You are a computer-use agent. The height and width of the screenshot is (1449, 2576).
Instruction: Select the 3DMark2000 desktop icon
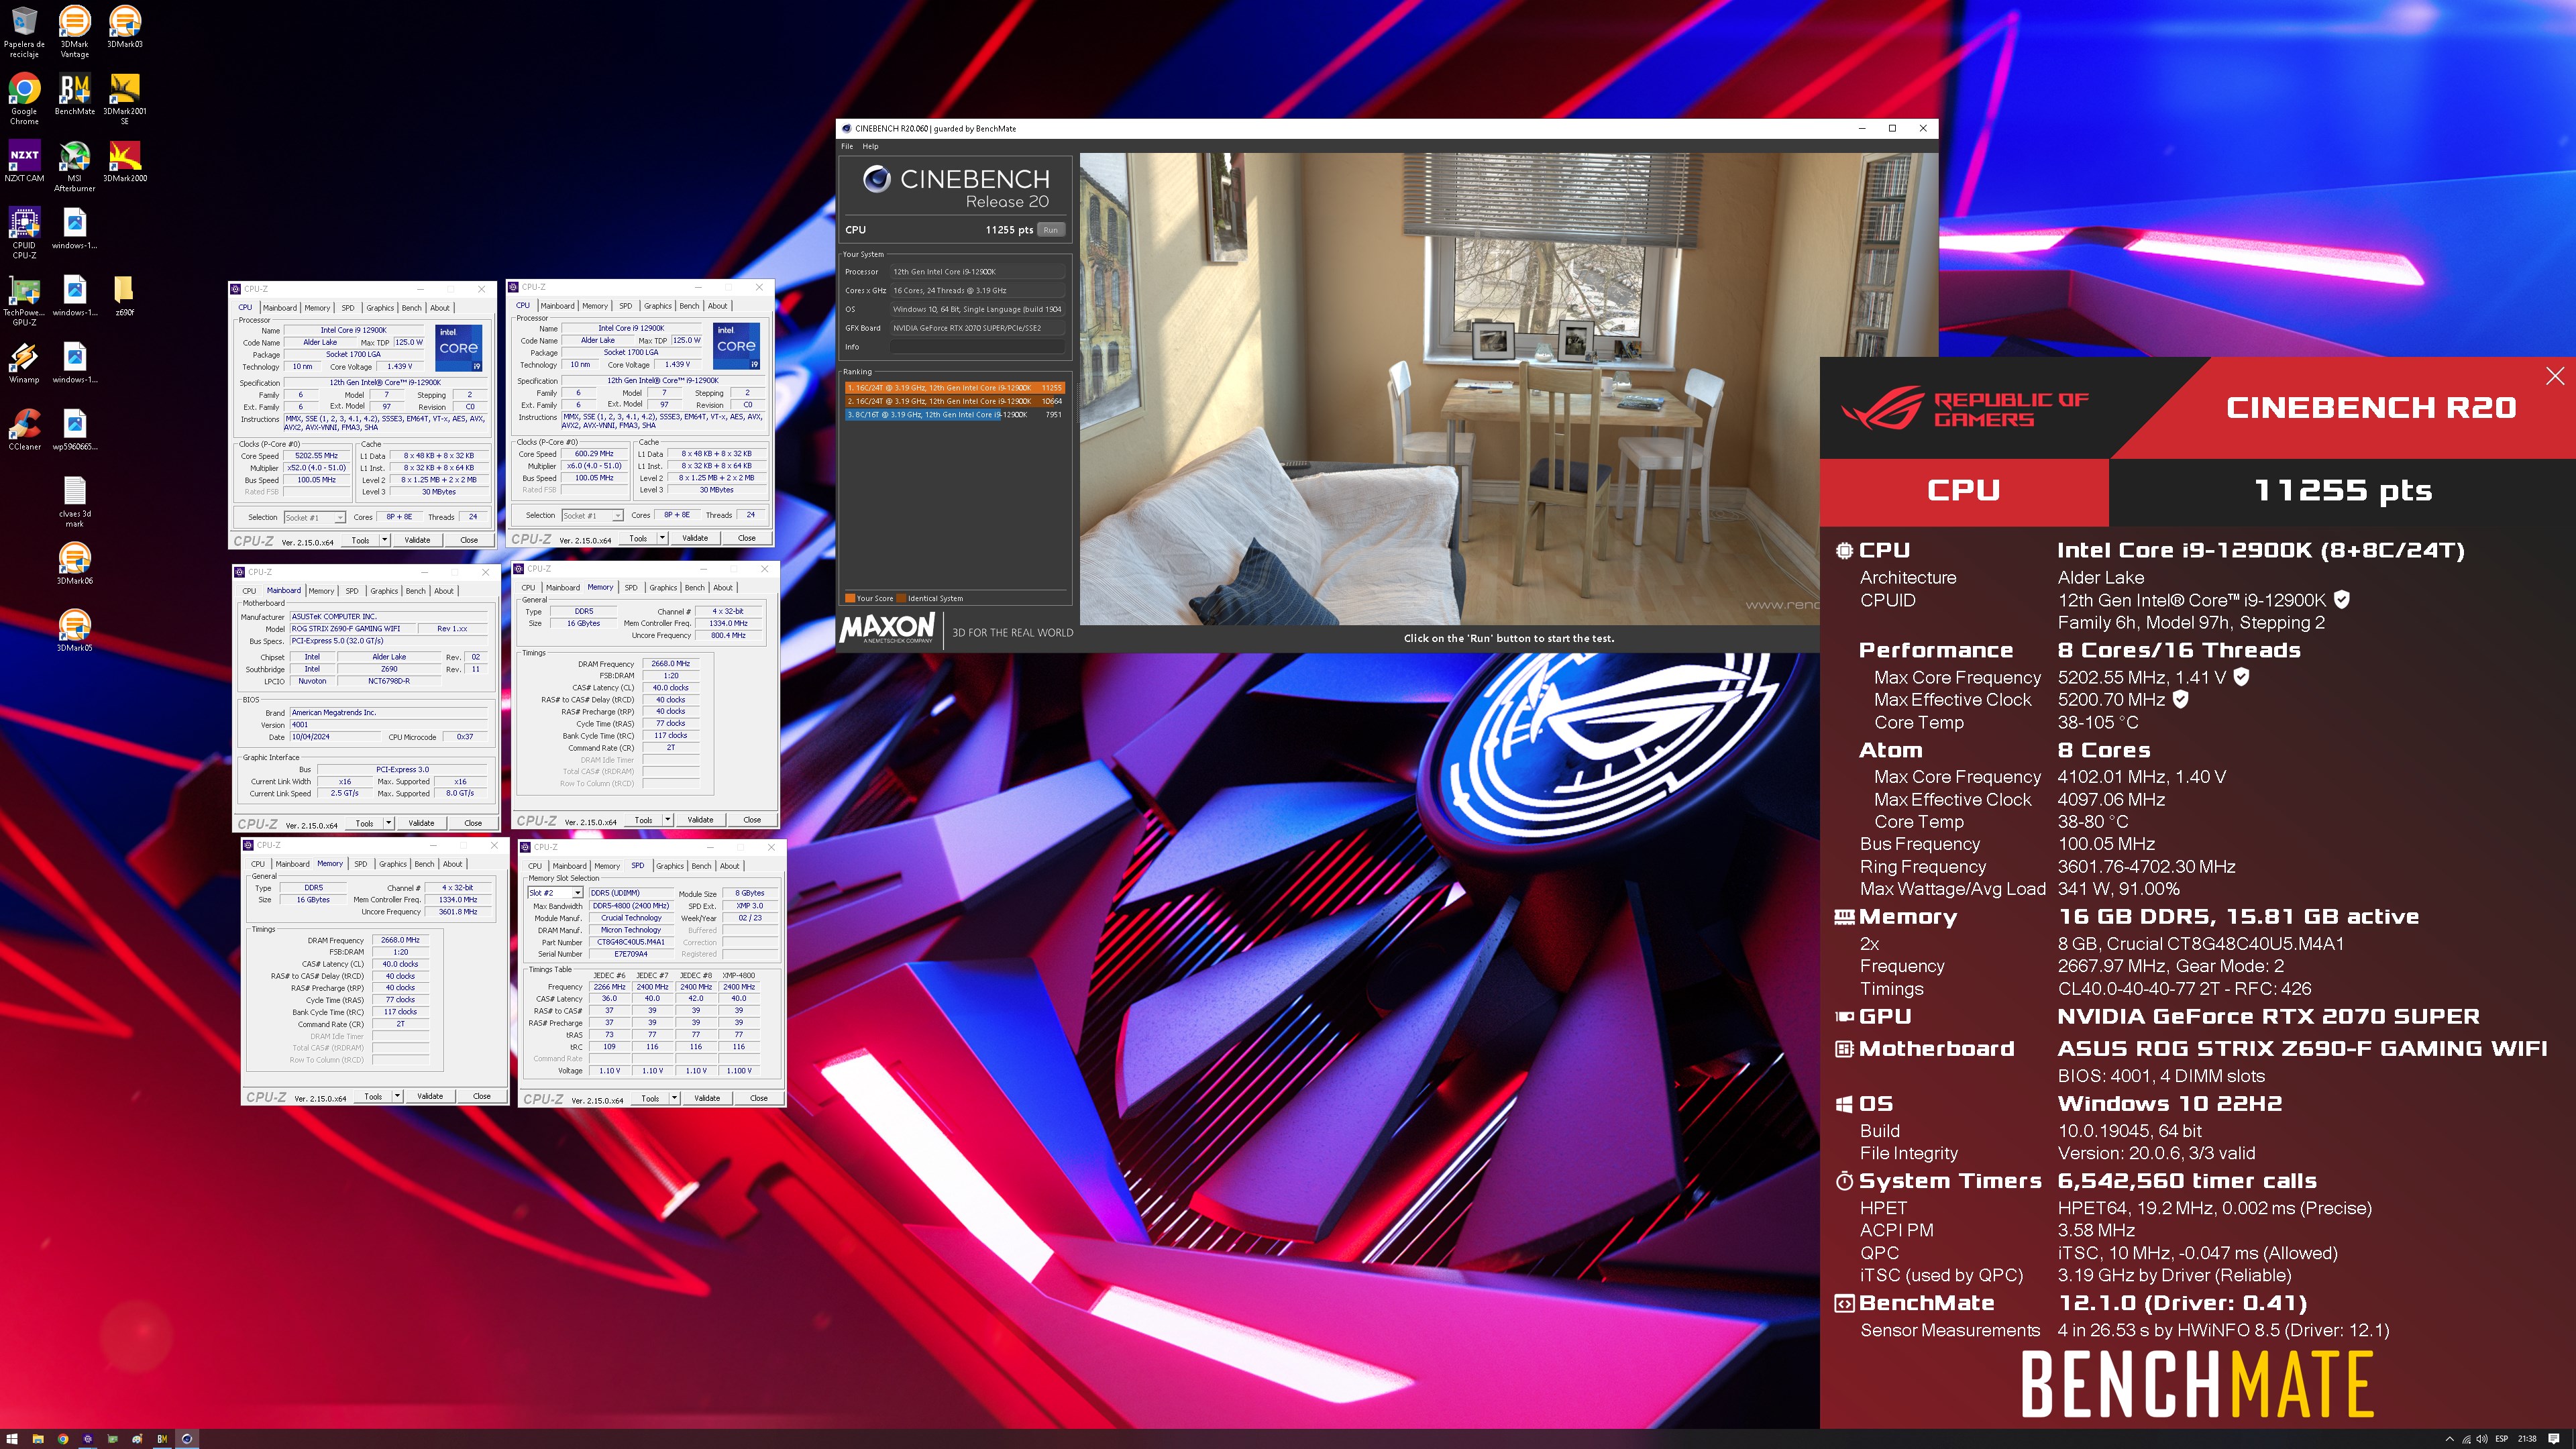(x=125, y=162)
